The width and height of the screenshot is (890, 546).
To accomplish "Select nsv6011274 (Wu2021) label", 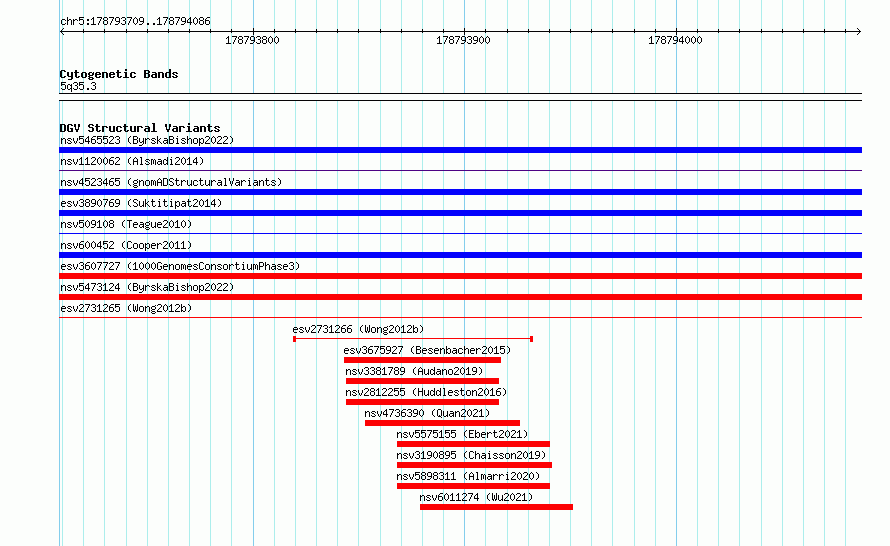I will coord(476,497).
